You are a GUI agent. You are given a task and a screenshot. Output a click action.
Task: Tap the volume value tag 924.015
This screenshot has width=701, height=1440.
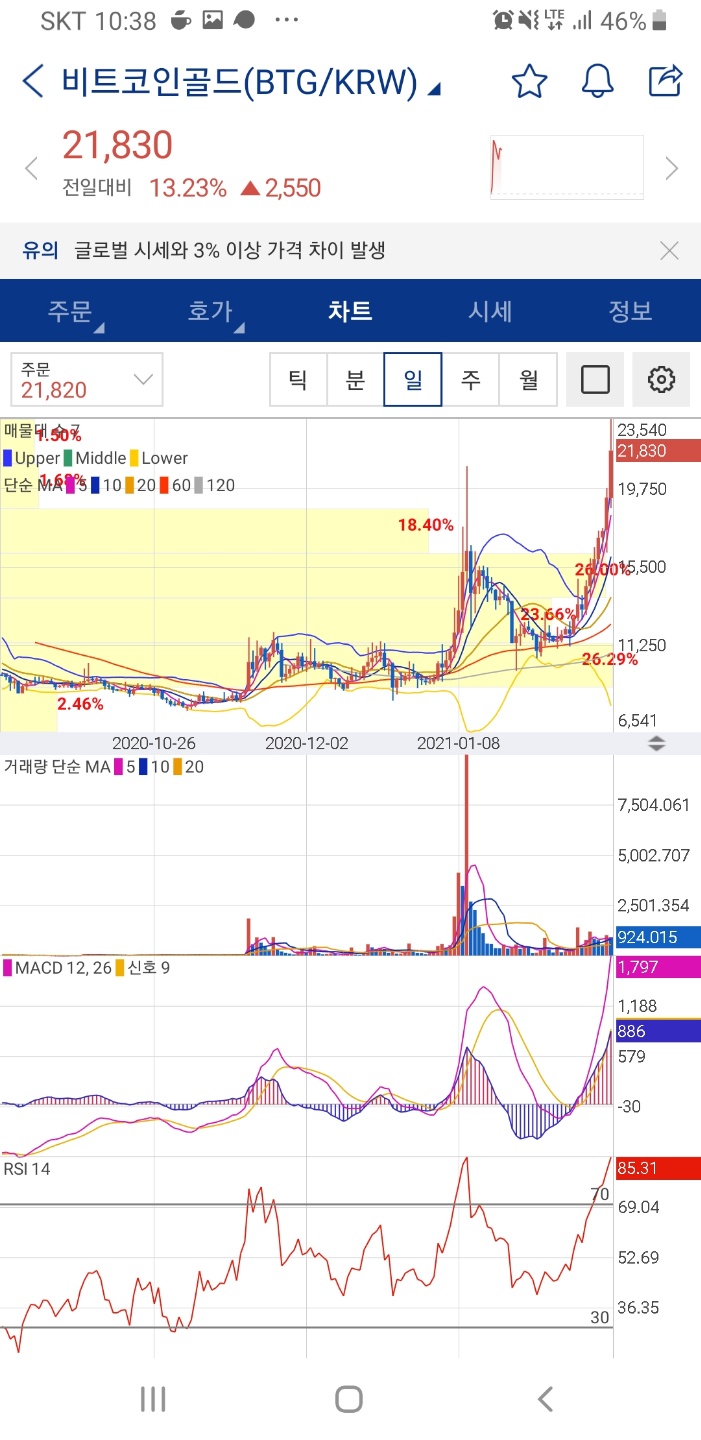[656, 937]
